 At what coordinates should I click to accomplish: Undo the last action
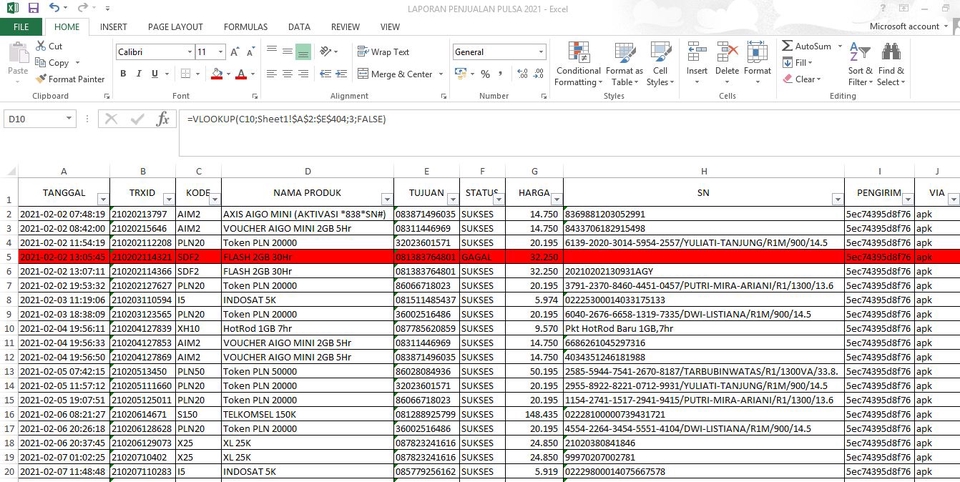click(x=54, y=8)
